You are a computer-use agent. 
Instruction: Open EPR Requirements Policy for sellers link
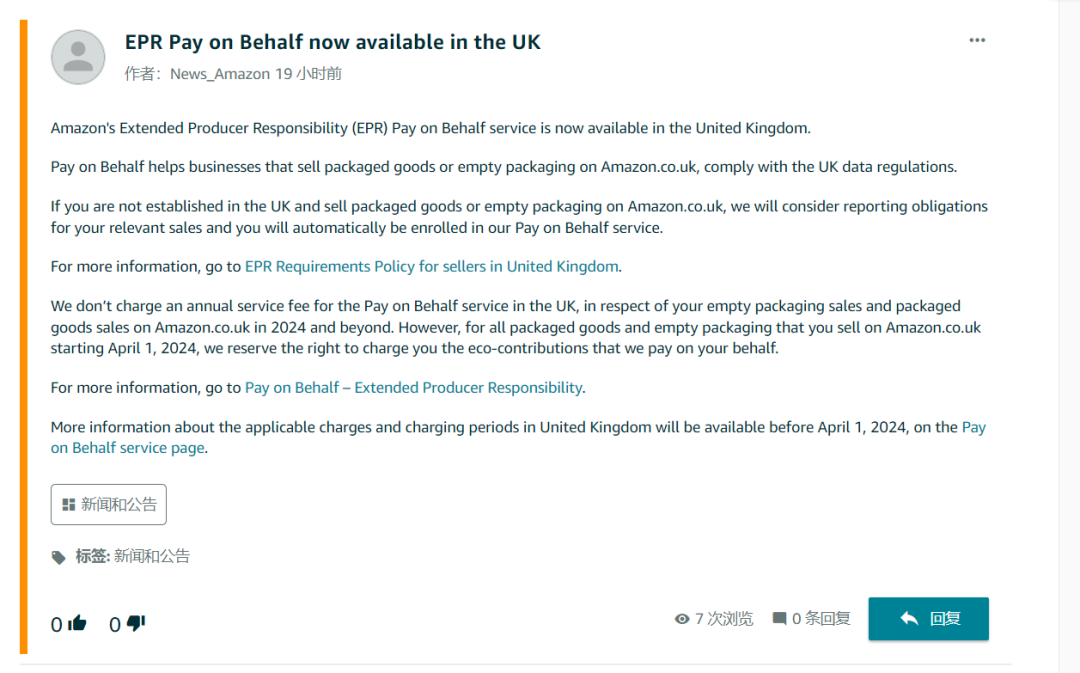coord(432,266)
